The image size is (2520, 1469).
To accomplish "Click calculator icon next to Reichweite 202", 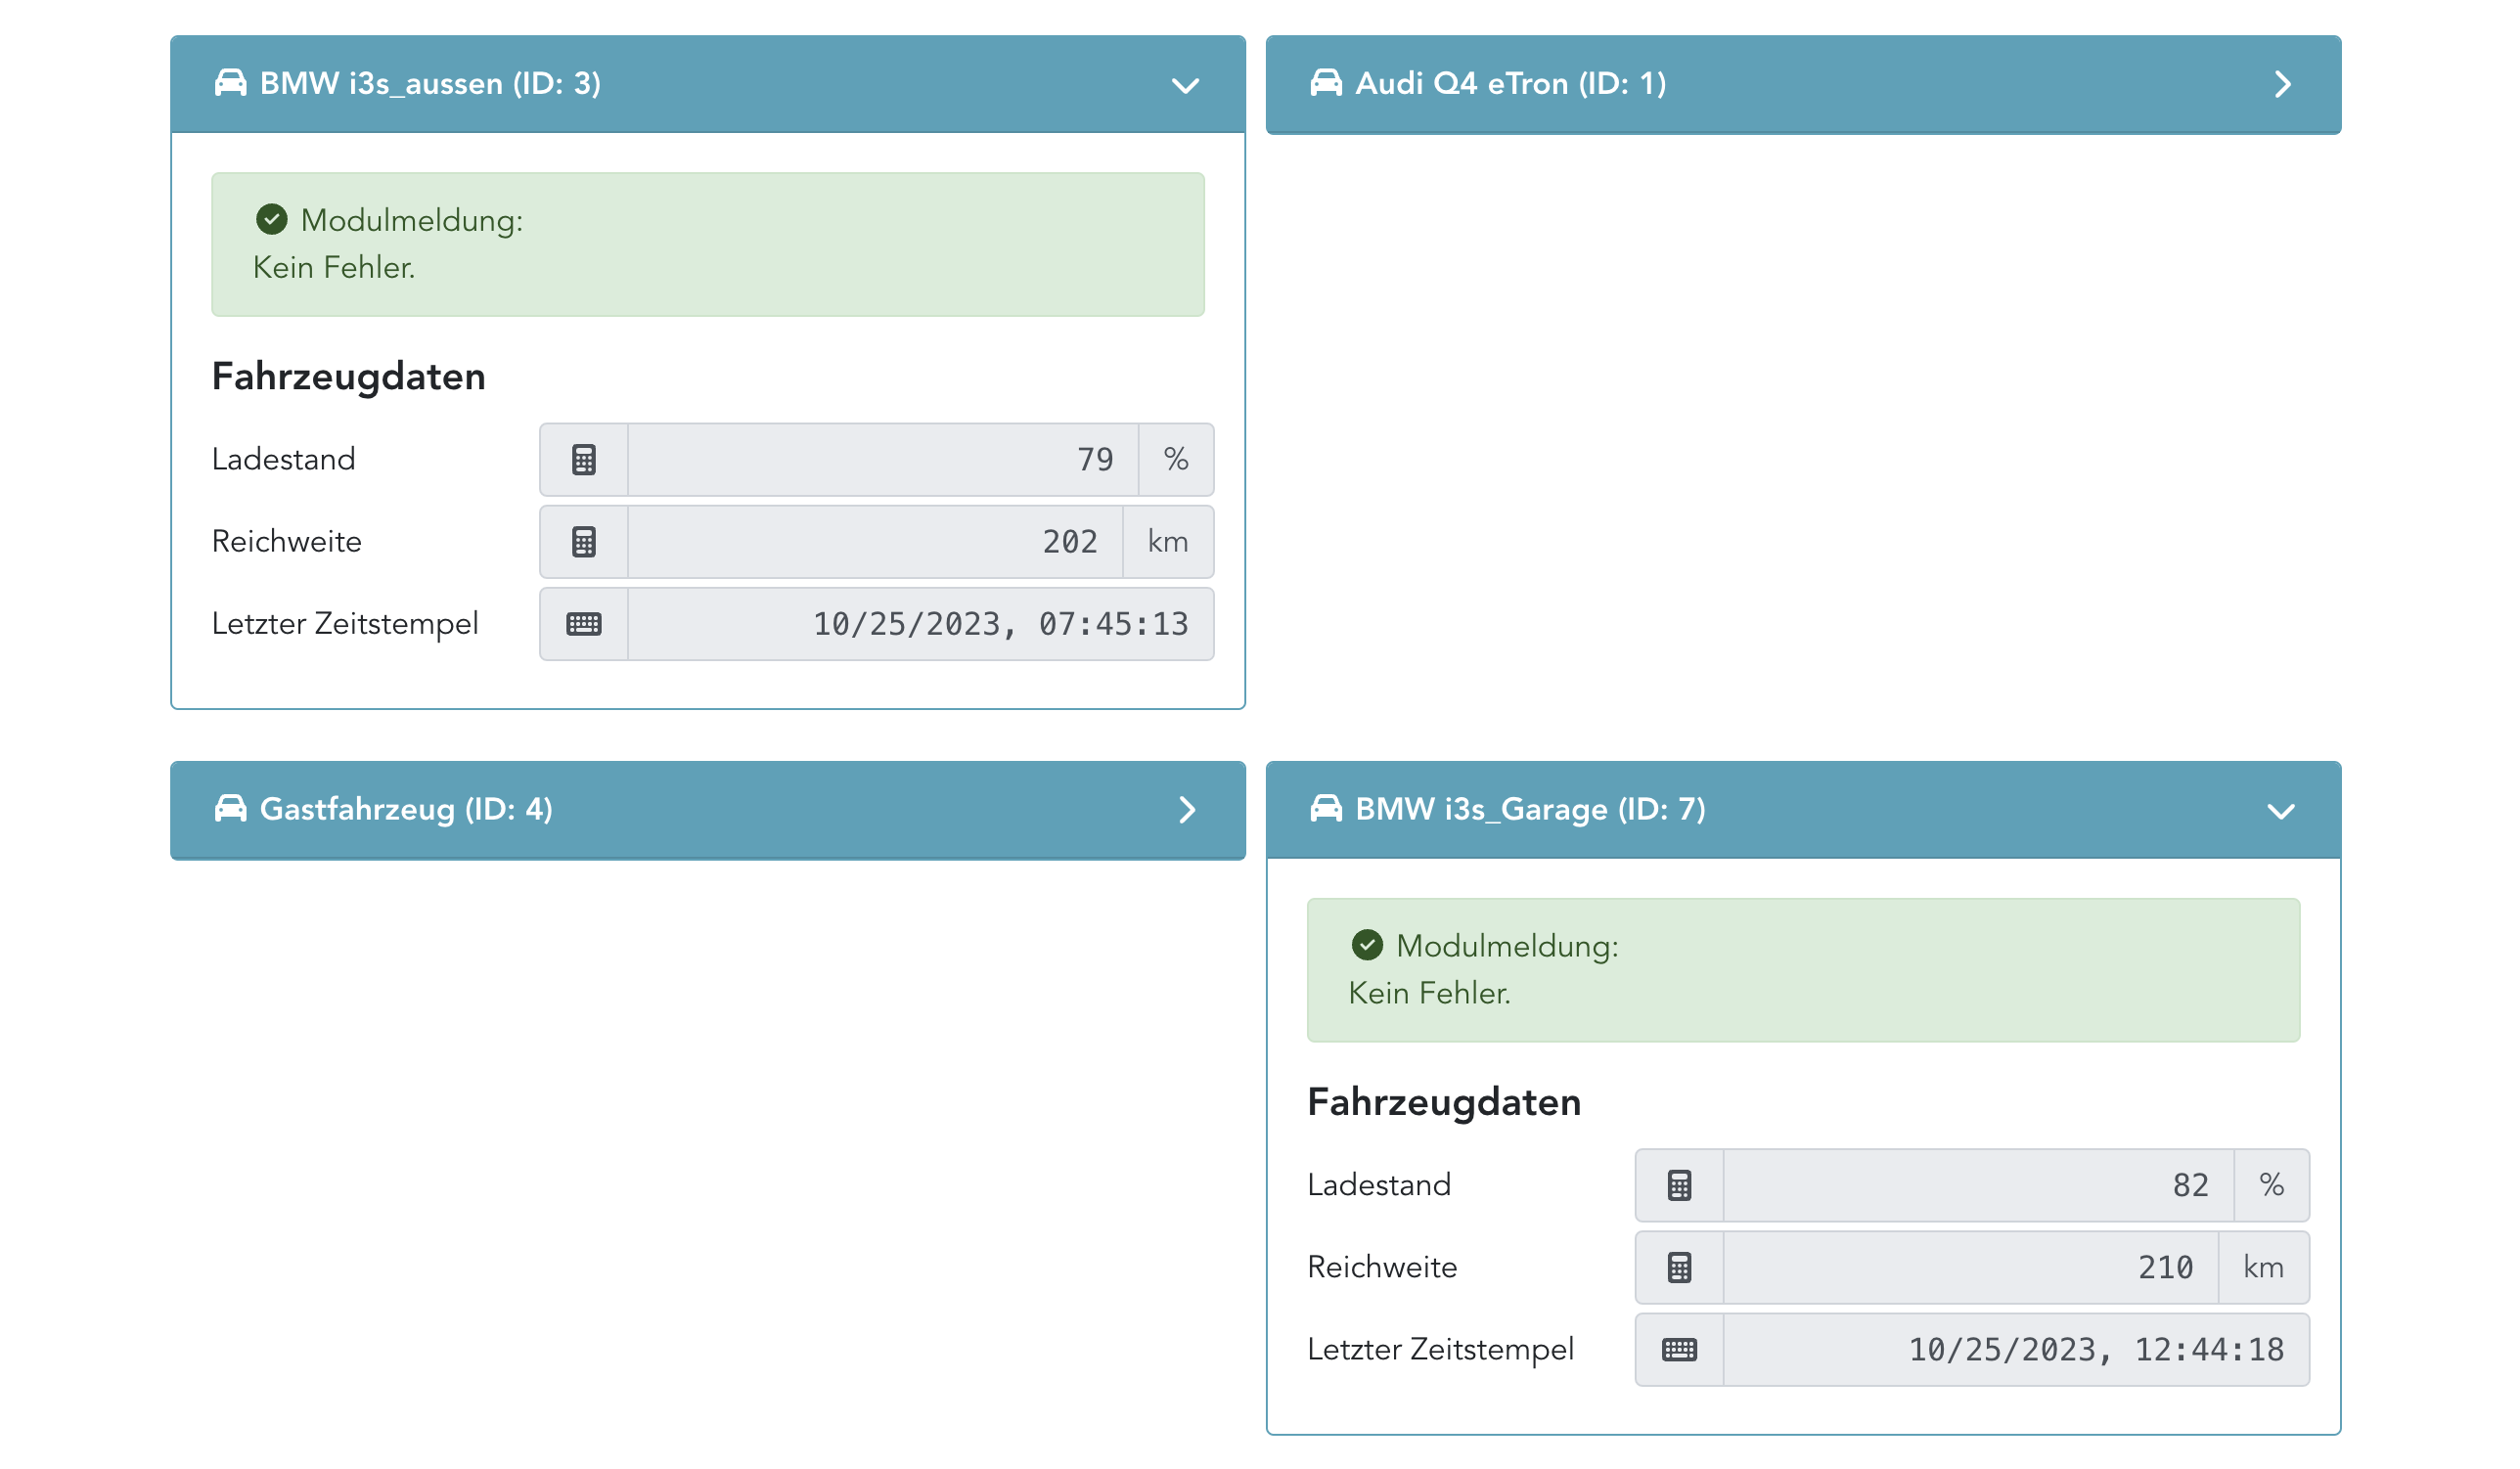I will click(x=584, y=542).
